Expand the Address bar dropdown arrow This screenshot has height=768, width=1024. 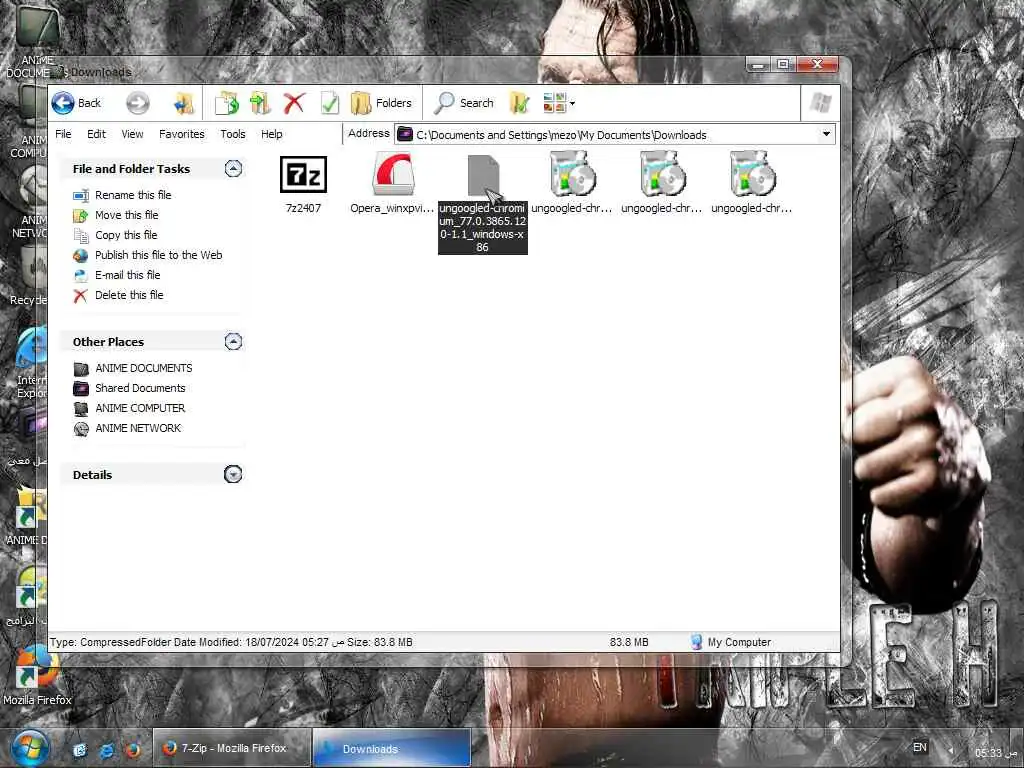coord(826,135)
